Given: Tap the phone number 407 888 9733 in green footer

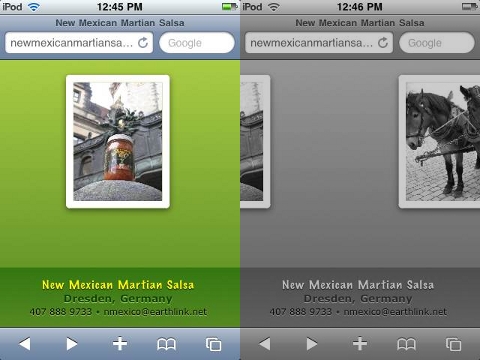Looking at the screenshot, I should pos(61,312).
